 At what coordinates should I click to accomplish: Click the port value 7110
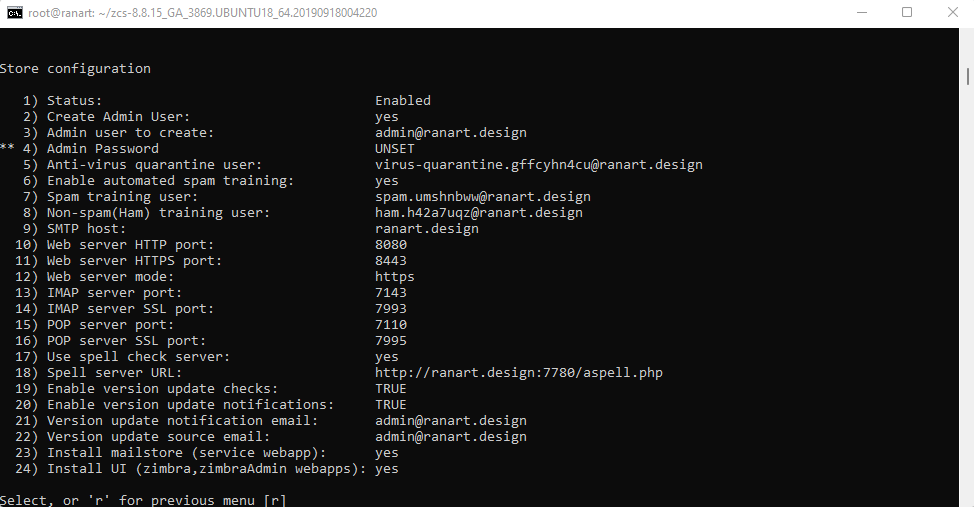point(391,325)
